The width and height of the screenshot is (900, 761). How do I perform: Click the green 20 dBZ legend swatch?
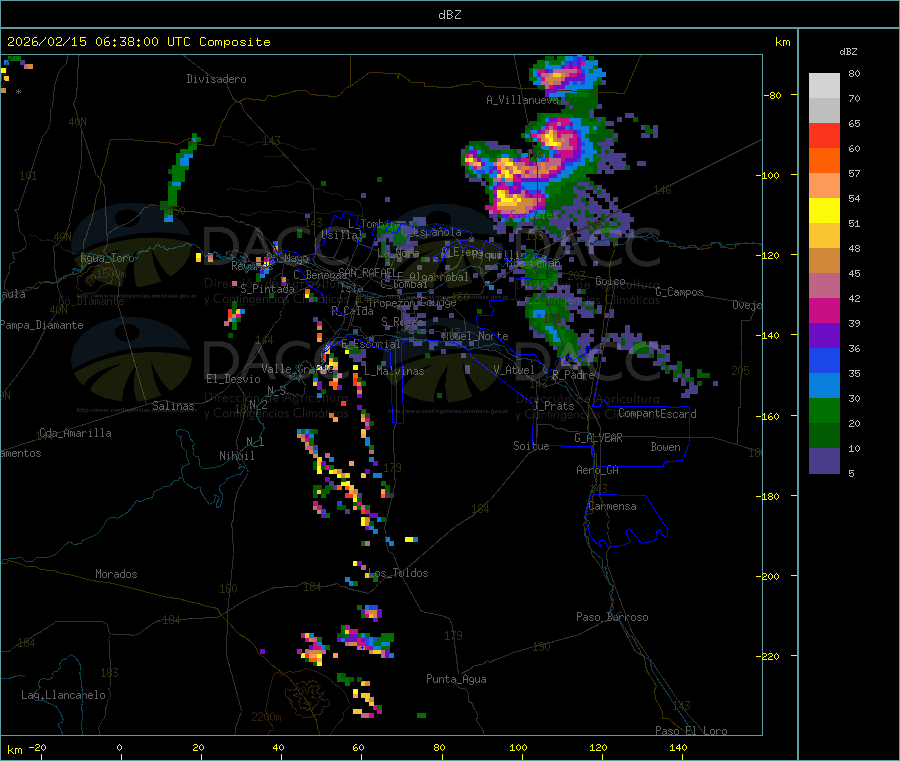pos(824,410)
